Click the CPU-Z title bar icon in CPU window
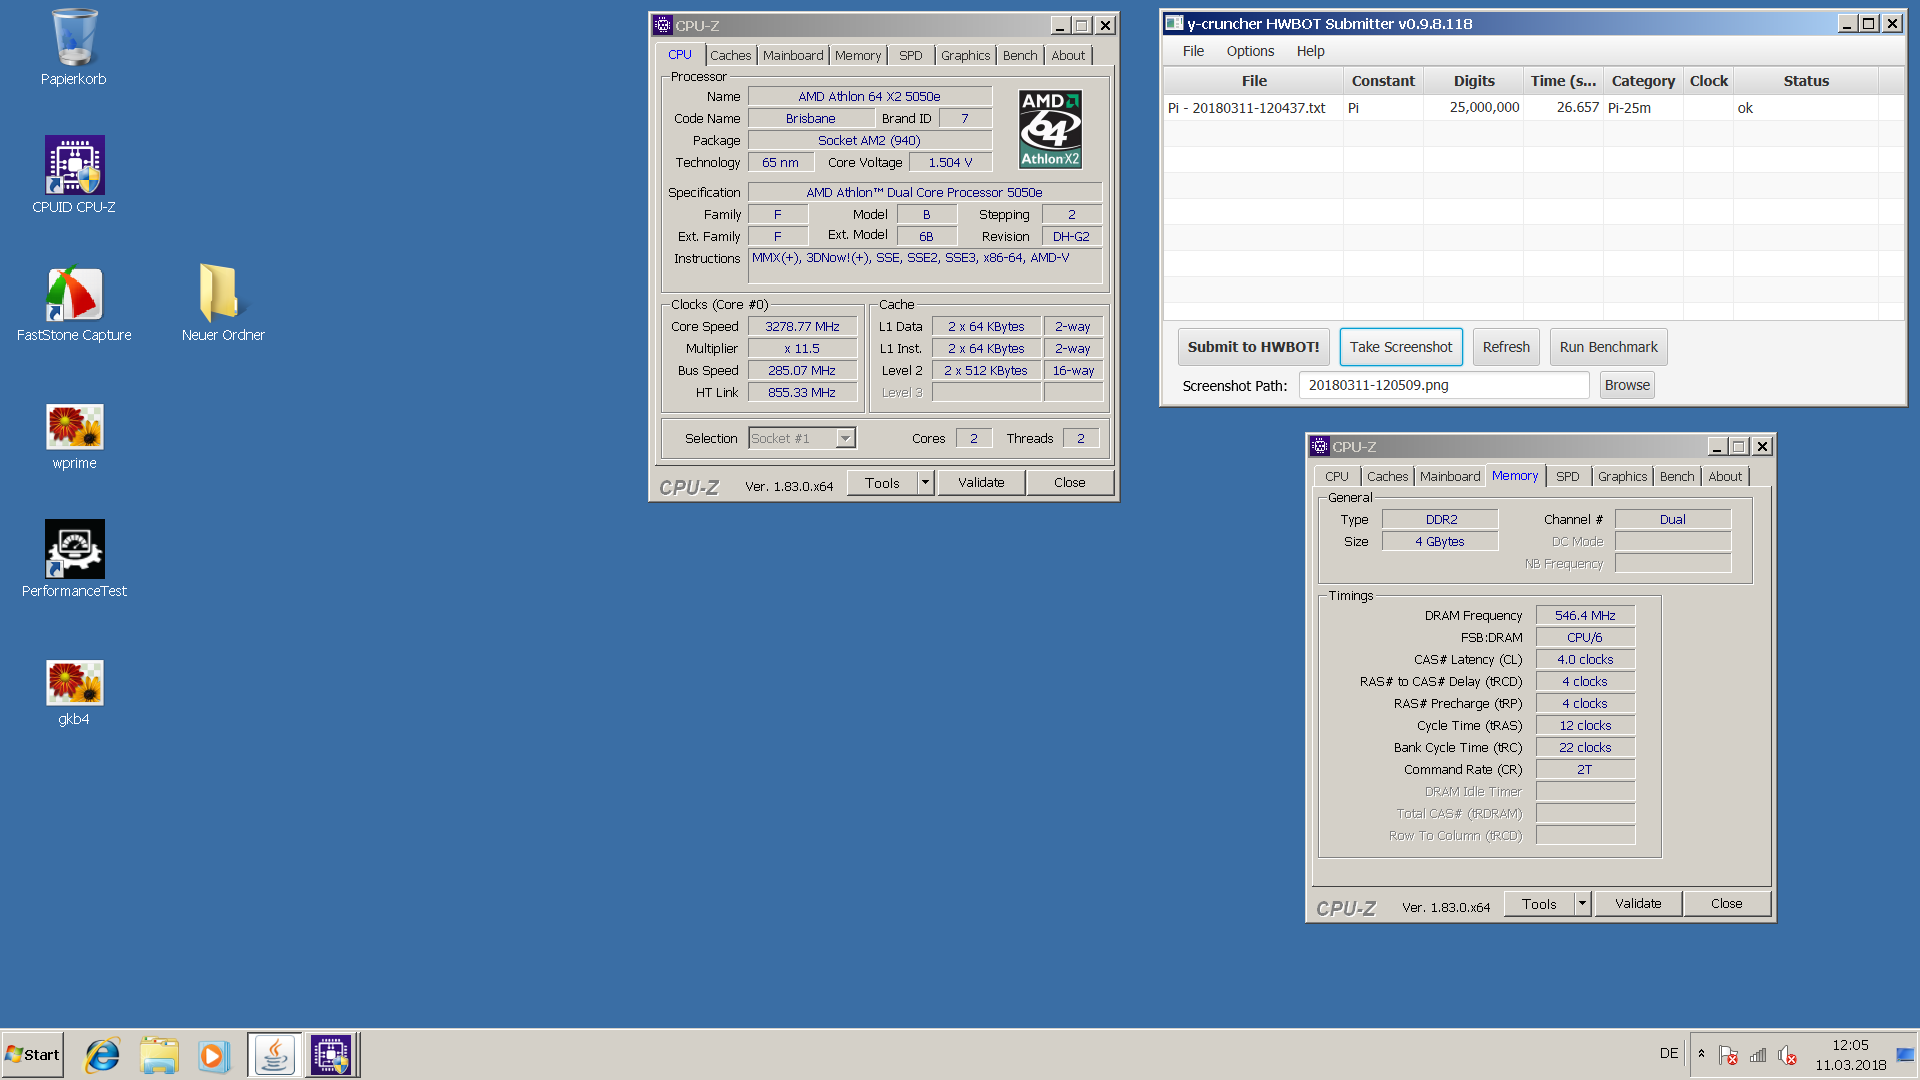1920x1080 pixels. click(x=663, y=26)
